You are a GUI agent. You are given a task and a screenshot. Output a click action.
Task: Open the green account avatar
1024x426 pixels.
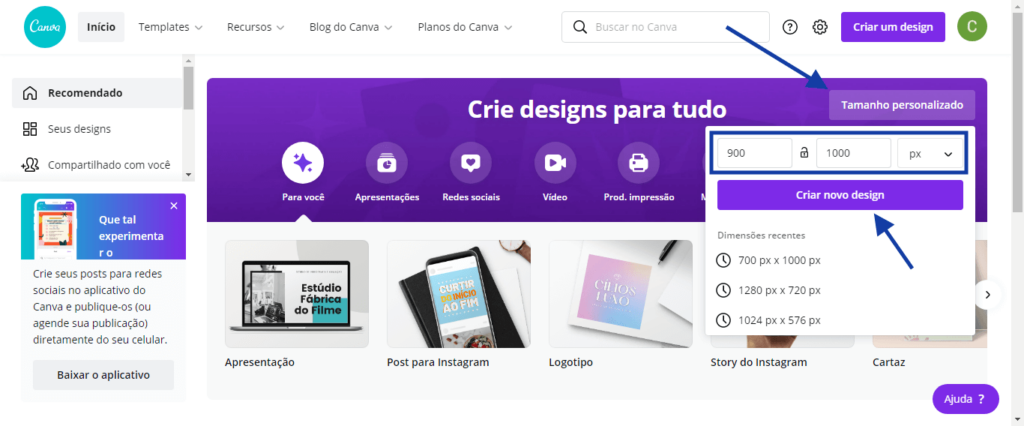click(x=972, y=27)
